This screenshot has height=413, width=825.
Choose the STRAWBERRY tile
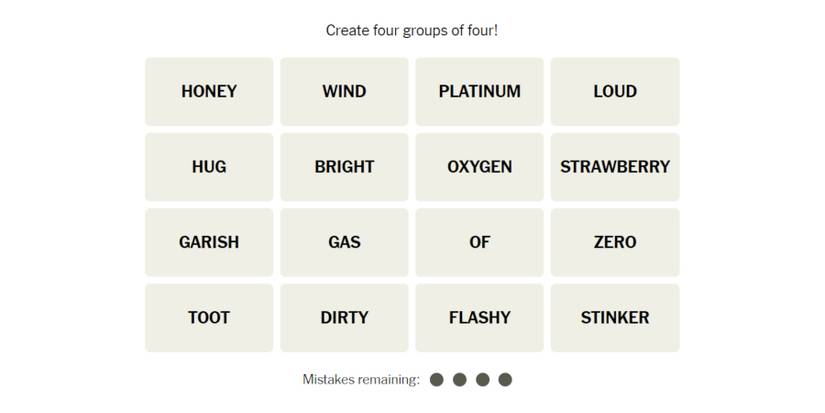click(614, 167)
